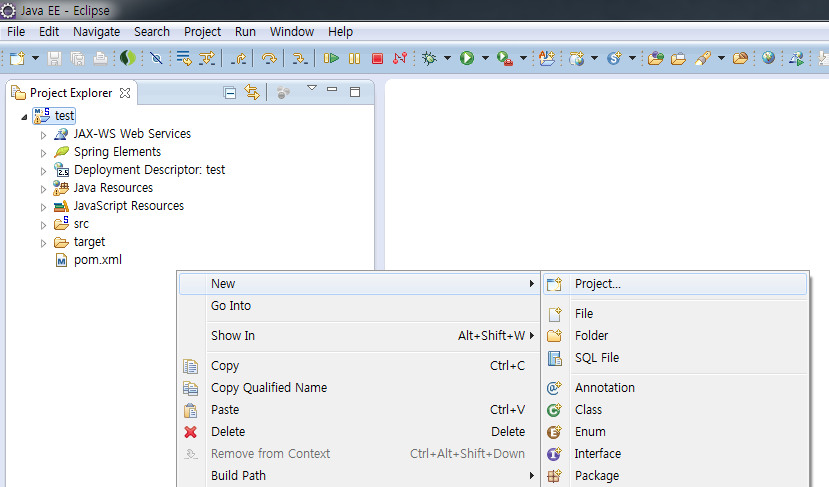
Task: Expand Java Resources node
Action: coord(43,189)
